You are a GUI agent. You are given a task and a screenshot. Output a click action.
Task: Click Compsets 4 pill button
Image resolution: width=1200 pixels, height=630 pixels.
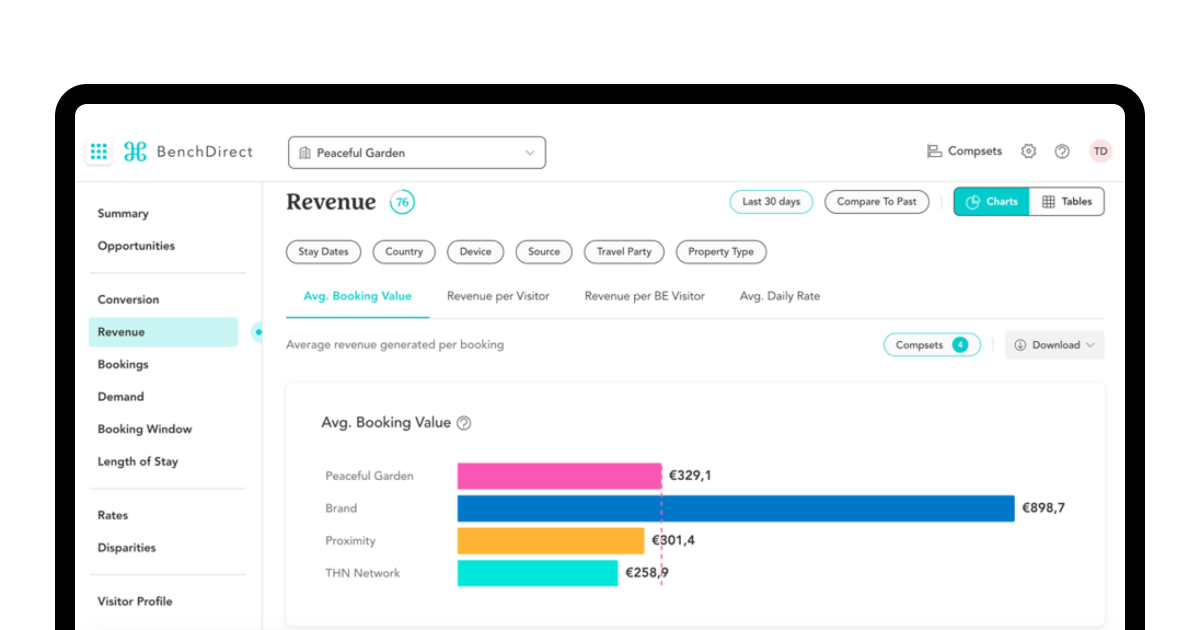[931, 345]
